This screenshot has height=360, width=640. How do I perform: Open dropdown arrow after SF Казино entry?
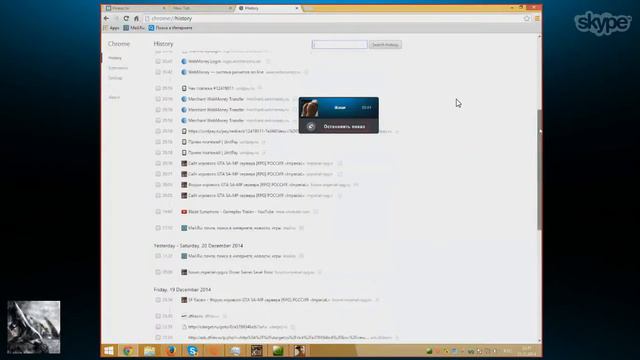click(377, 300)
